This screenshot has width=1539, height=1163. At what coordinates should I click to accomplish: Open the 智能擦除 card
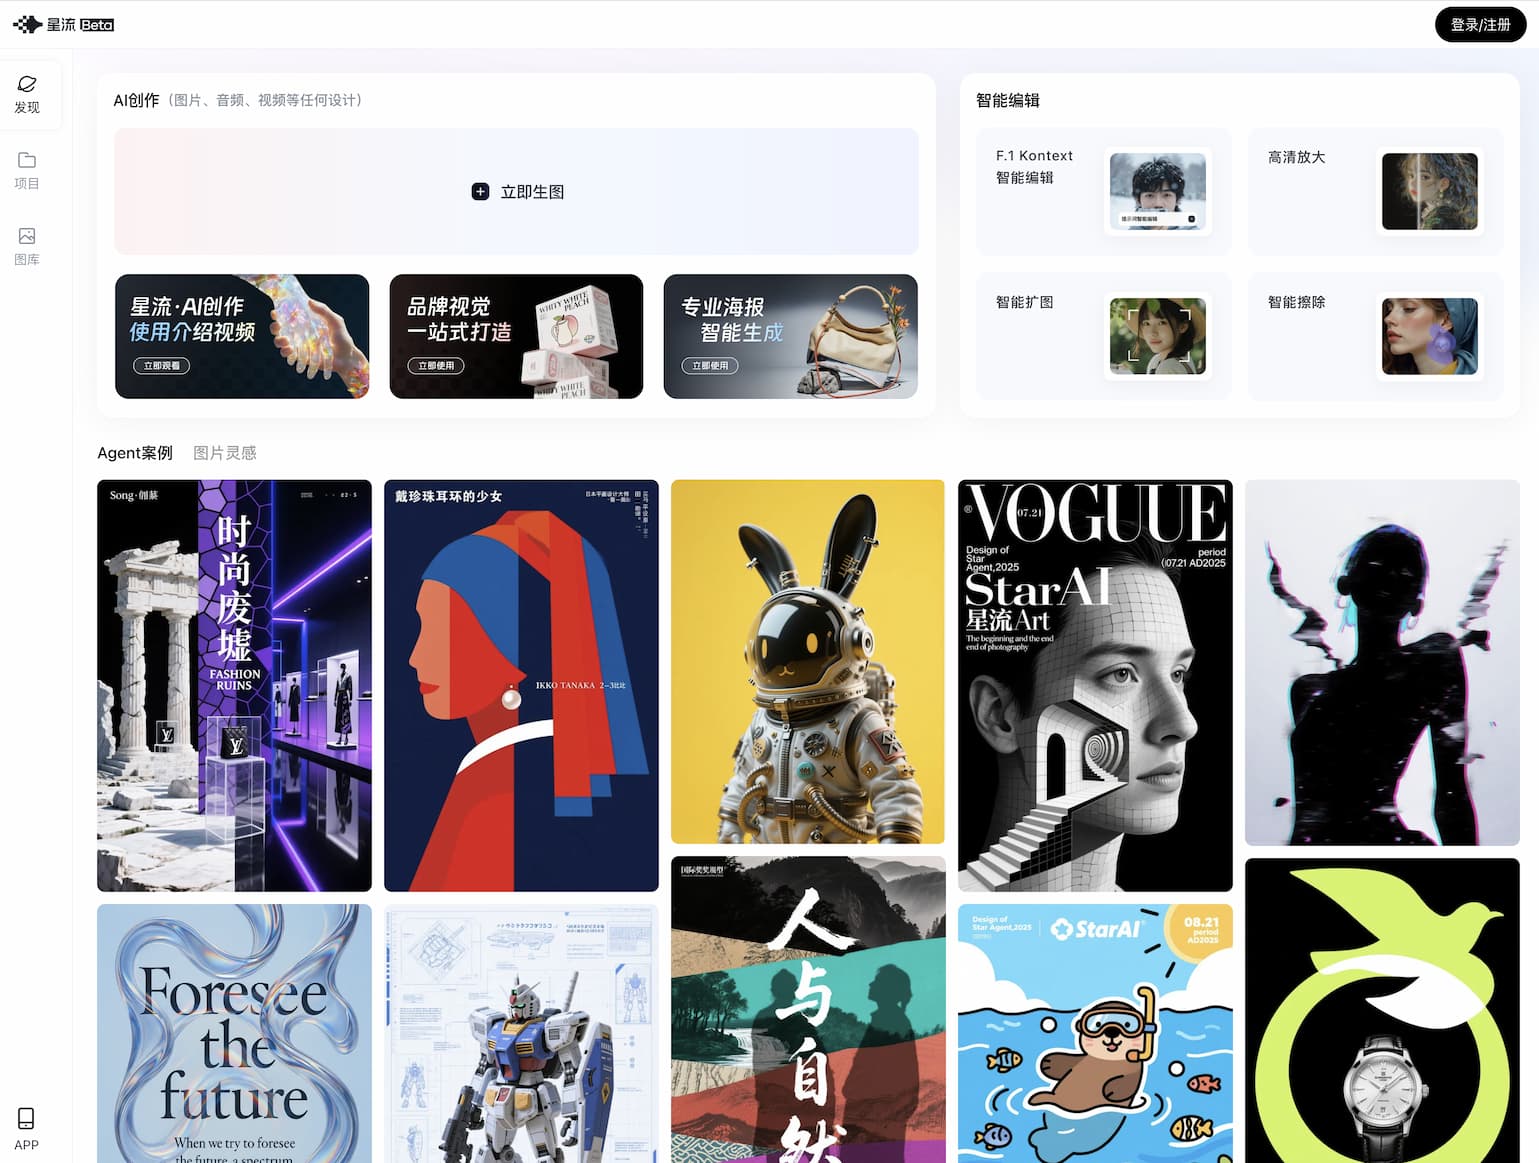pyautogui.click(x=1375, y=336)
